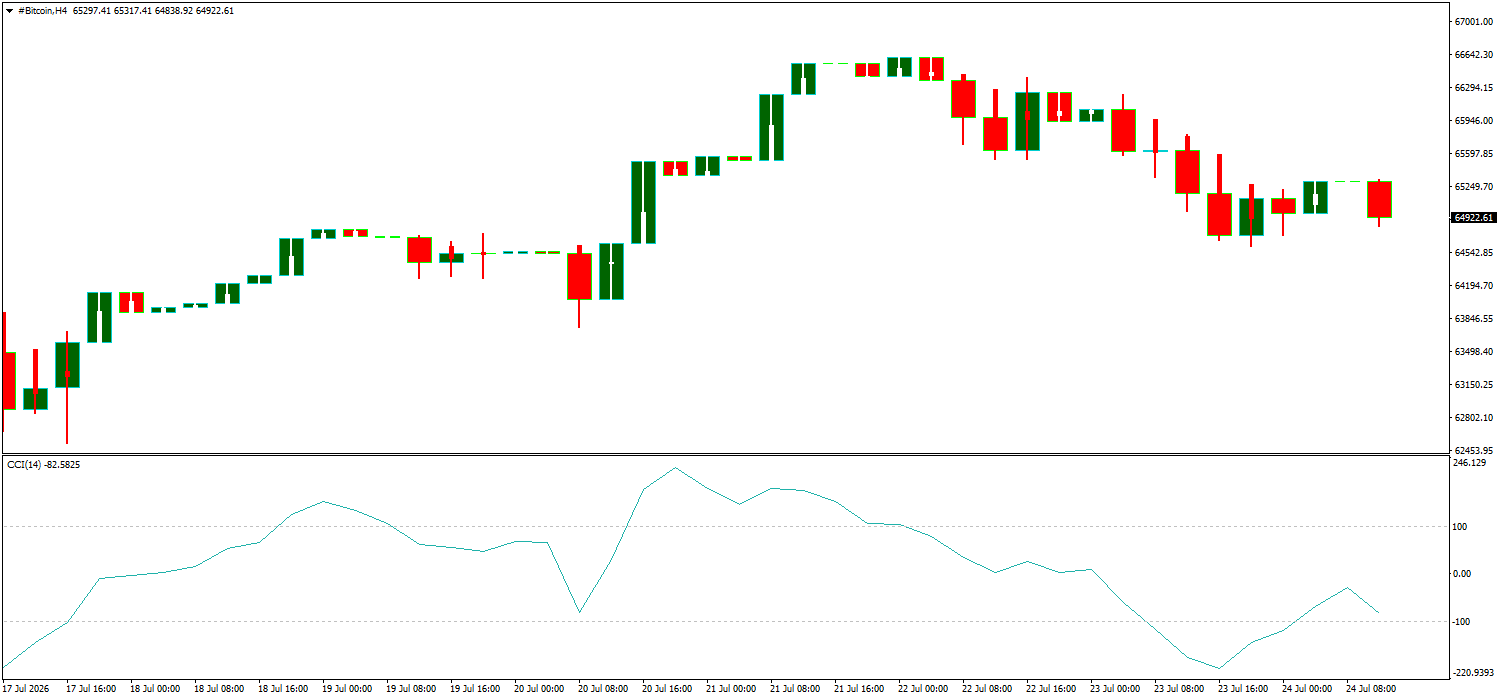Click the 23 Jul 08:00 time label

pos(1179,689)
